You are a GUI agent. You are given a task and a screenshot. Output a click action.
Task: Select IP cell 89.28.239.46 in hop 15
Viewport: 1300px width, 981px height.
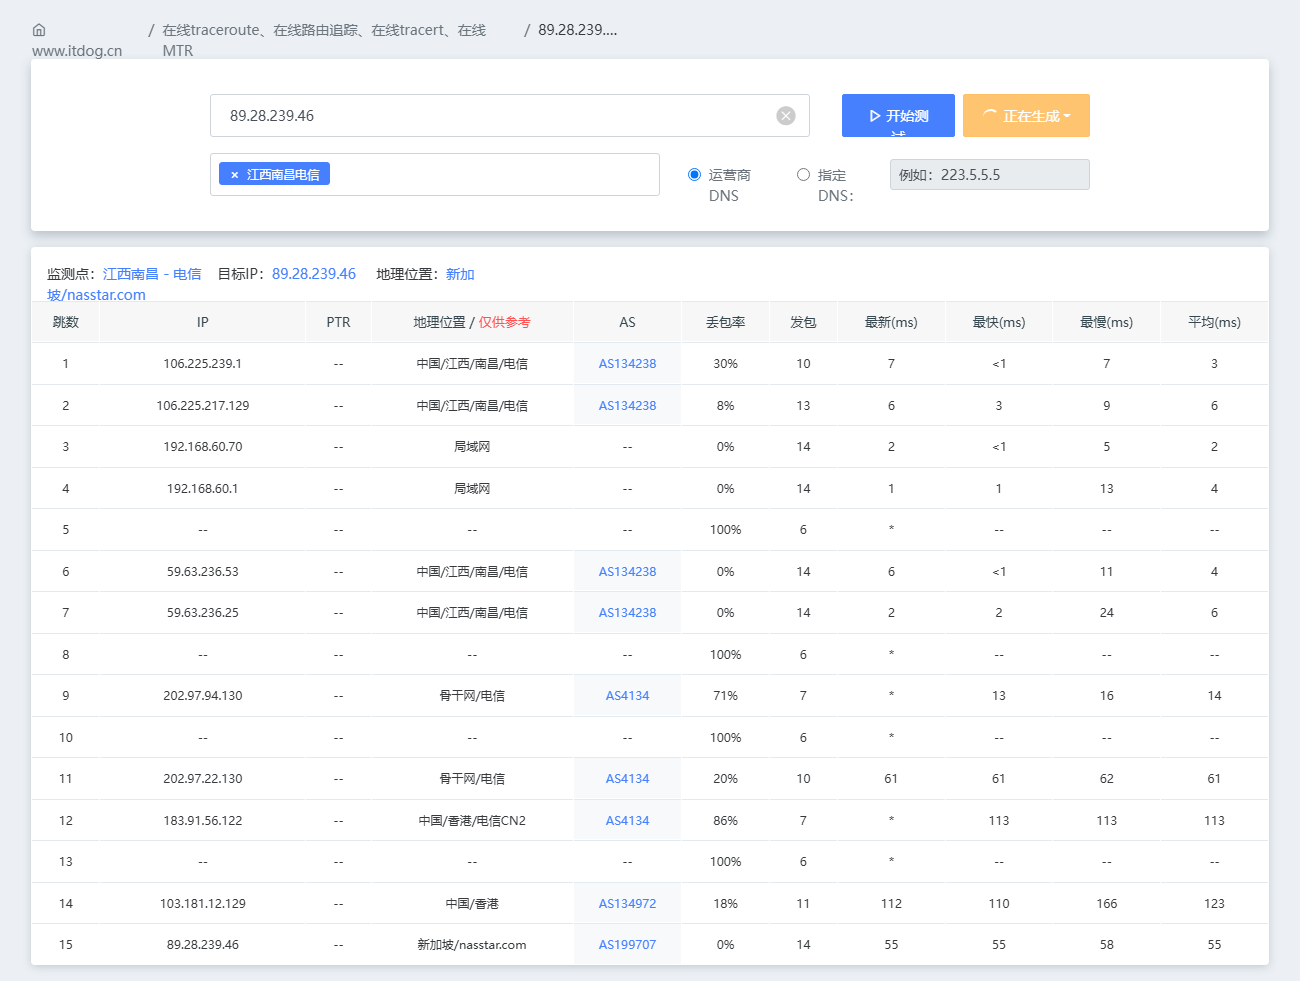click(x=203, y=945)
